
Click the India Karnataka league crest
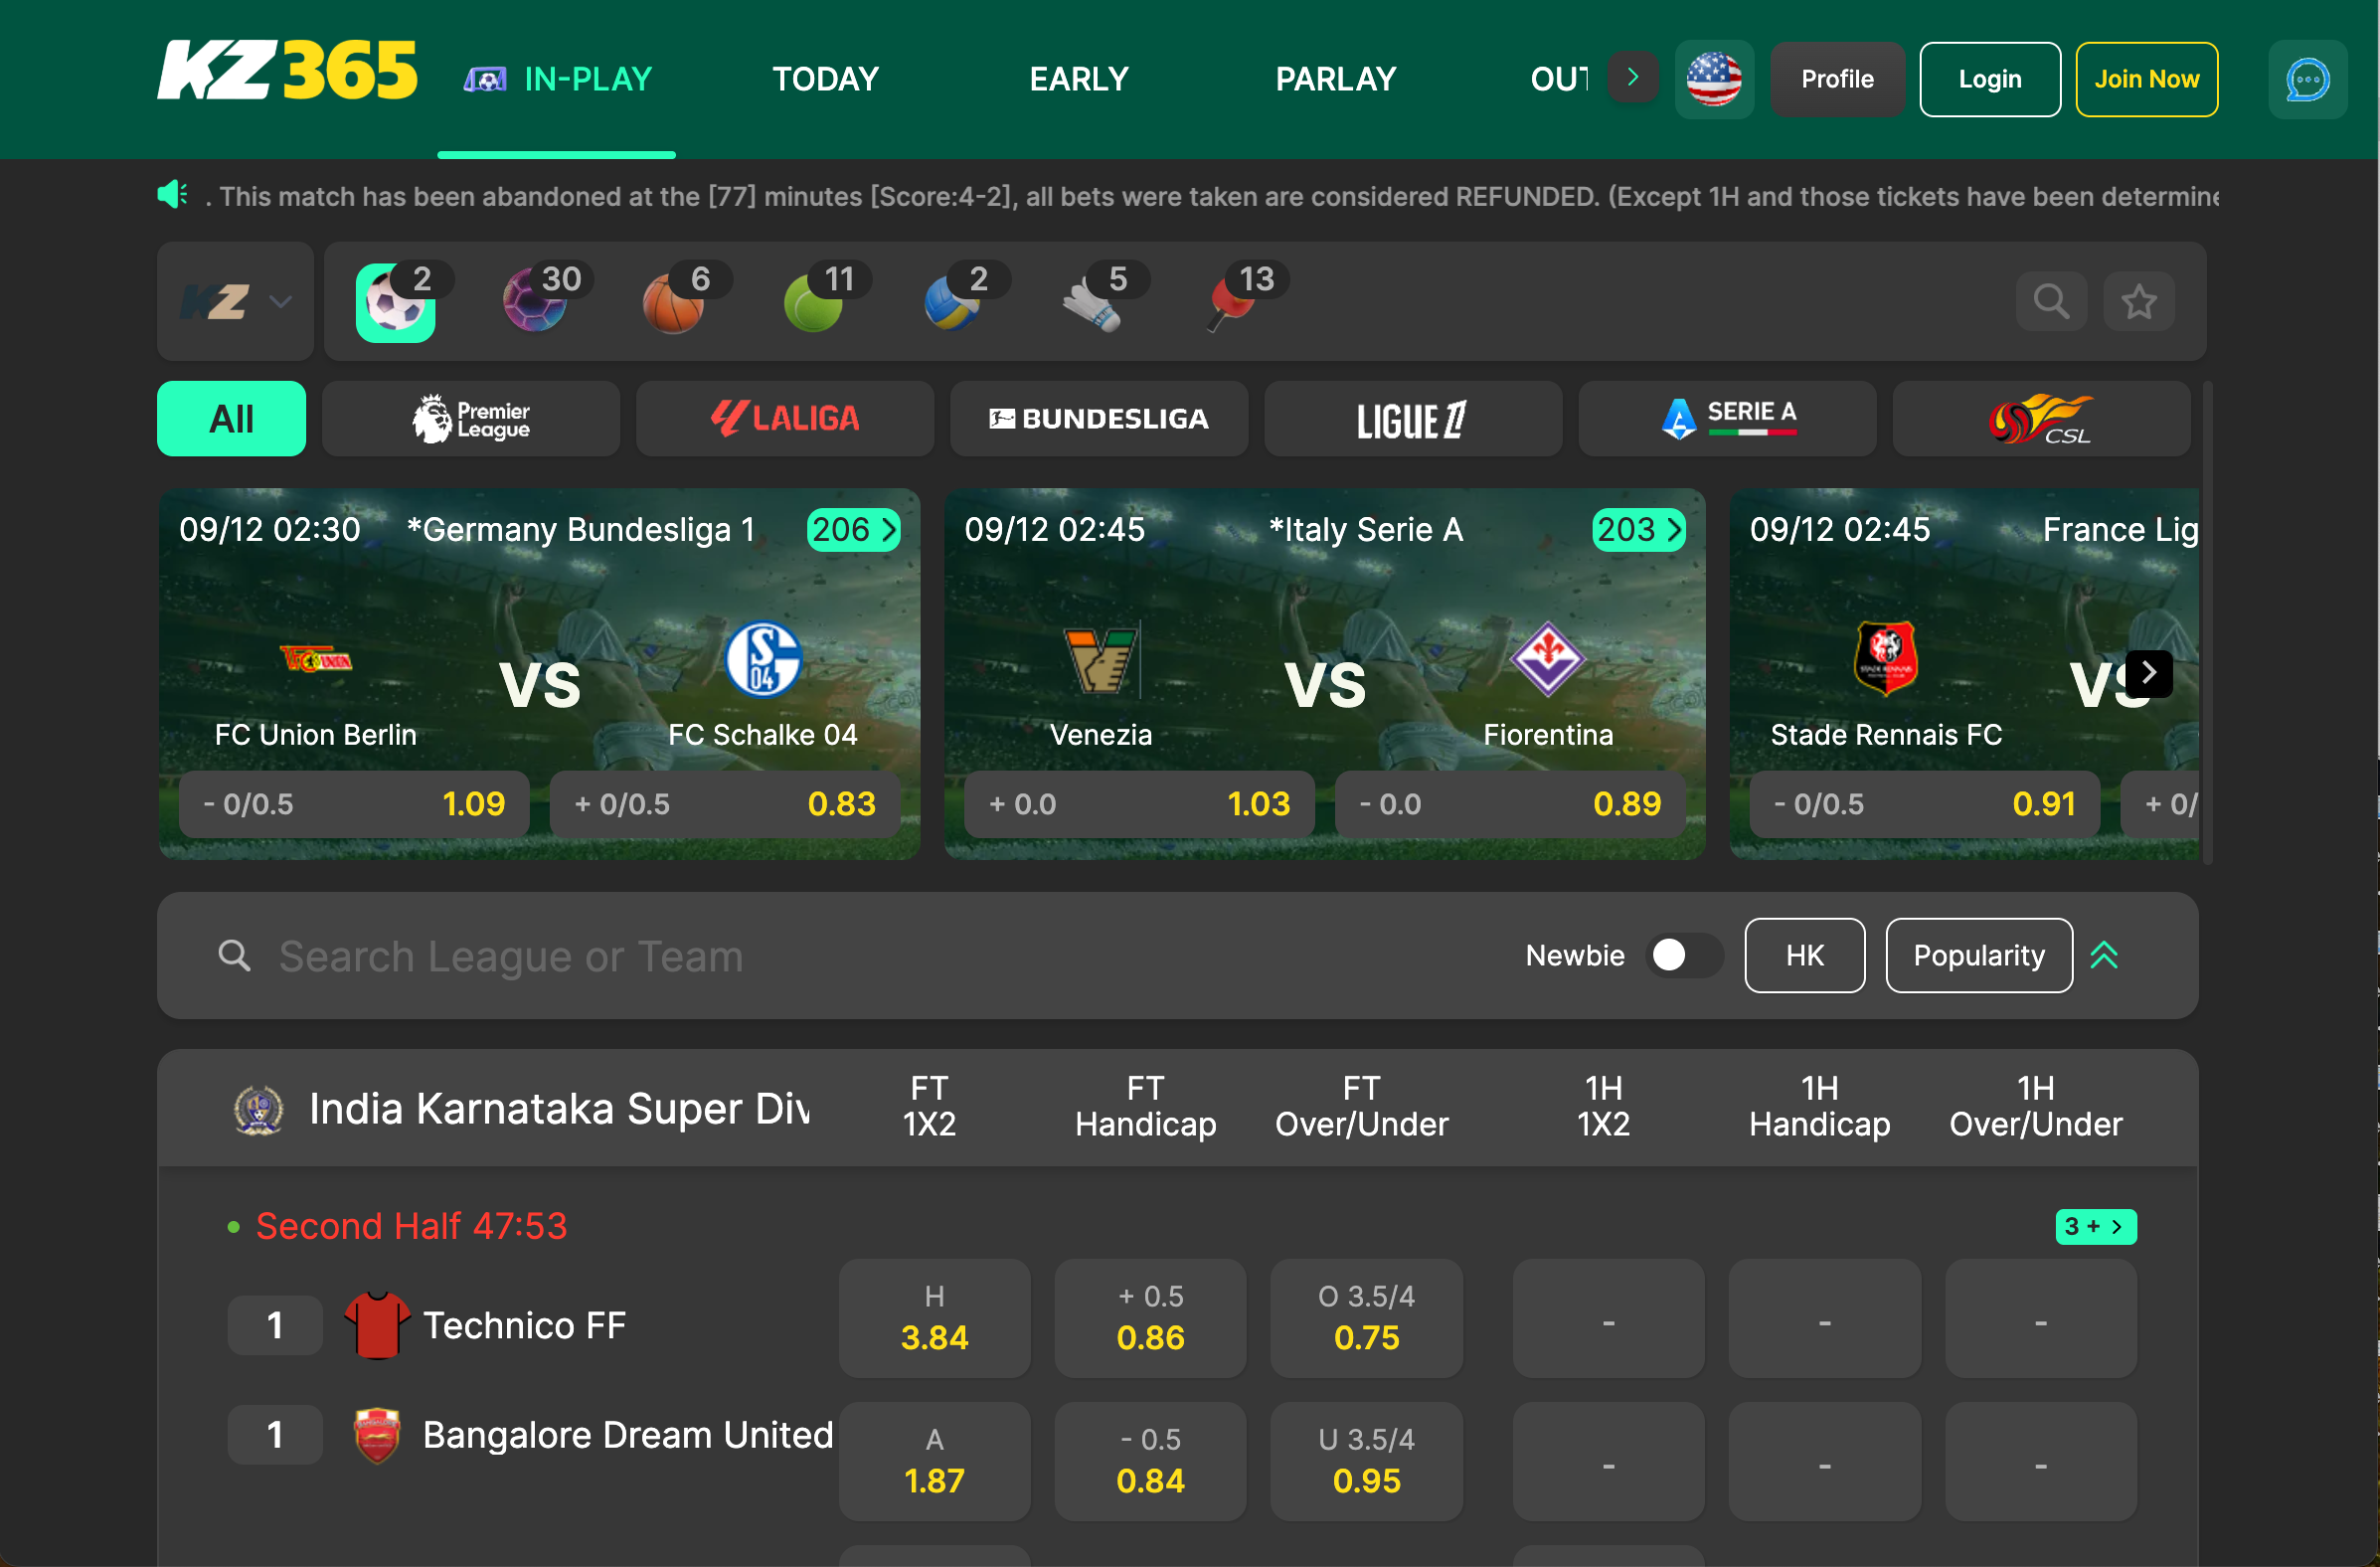[x=258, y=1109]
